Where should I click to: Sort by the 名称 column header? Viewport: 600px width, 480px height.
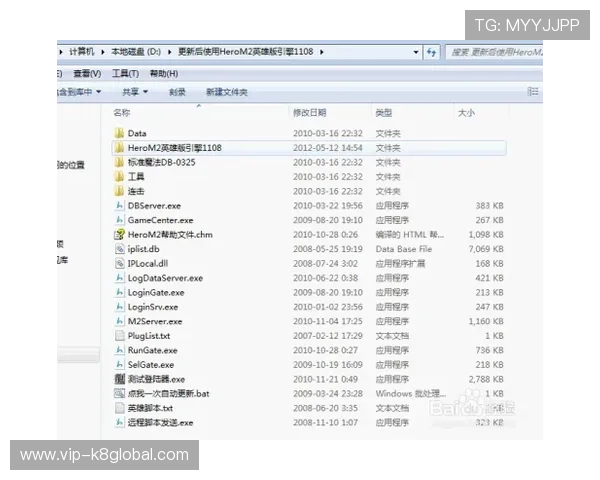pyautogui.click(x=122, y=113)
